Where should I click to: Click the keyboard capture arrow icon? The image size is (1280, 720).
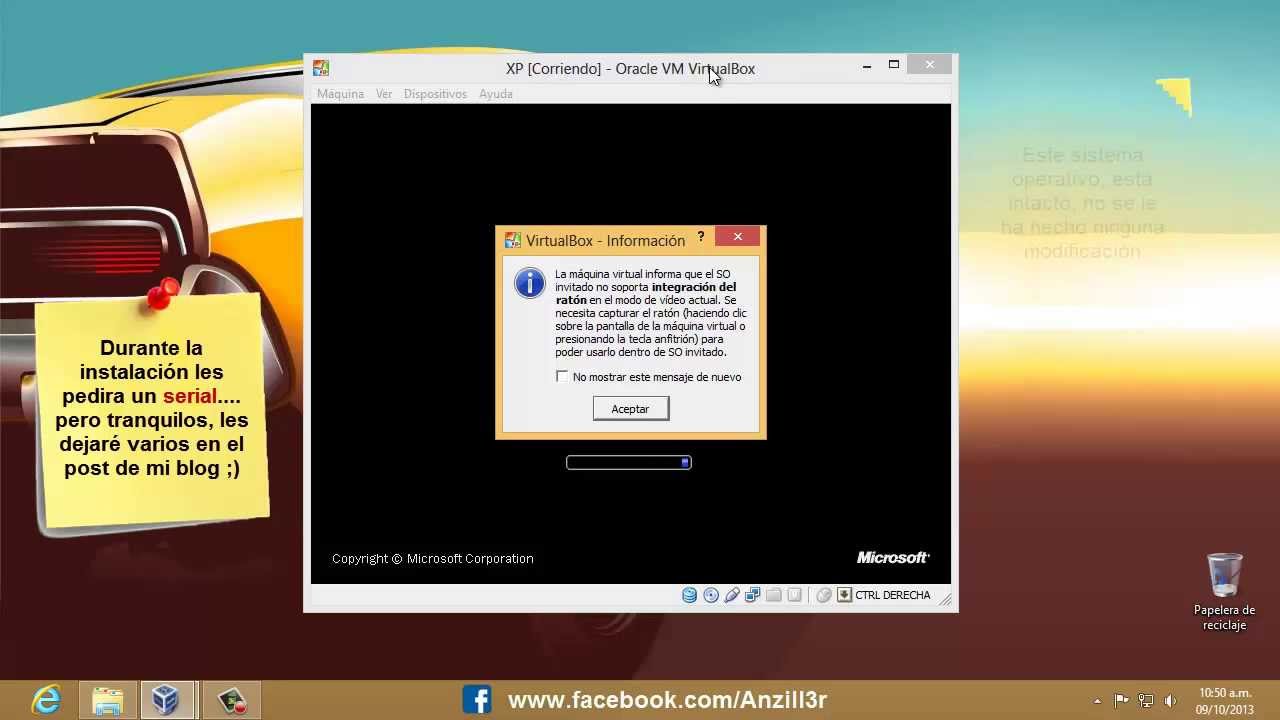tap(844, 595)
